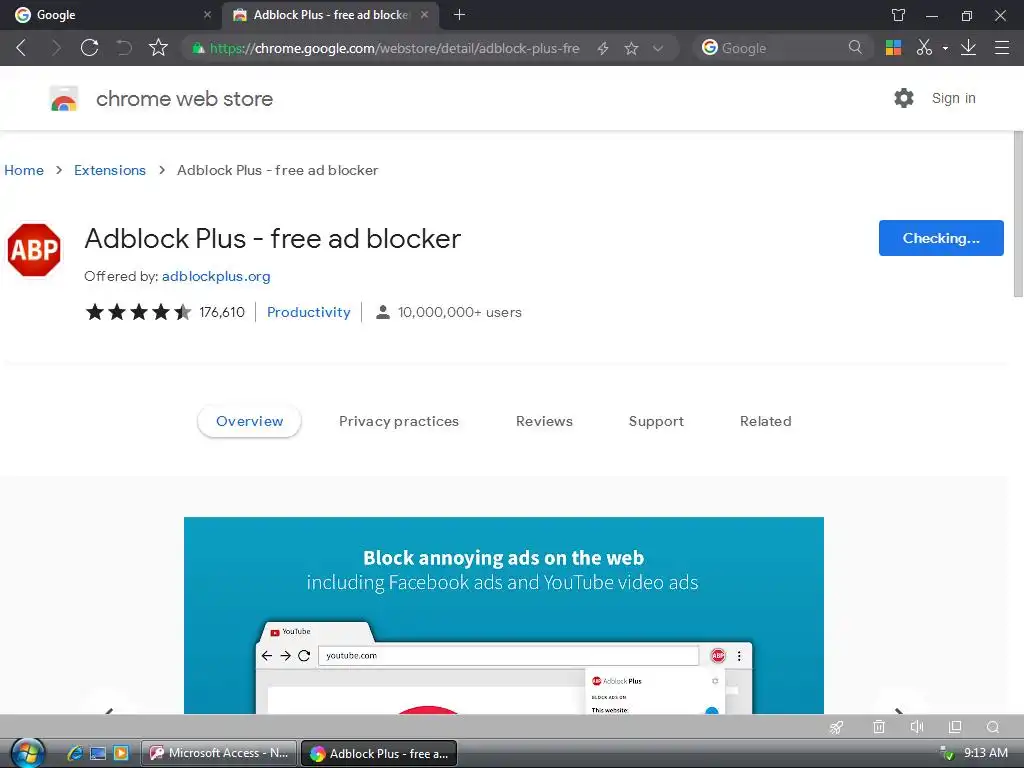The height and width of the screenshot is (768, 1024).
Task: Click the rocket accelerator icon in status bar
Action: tap(837, 727)
